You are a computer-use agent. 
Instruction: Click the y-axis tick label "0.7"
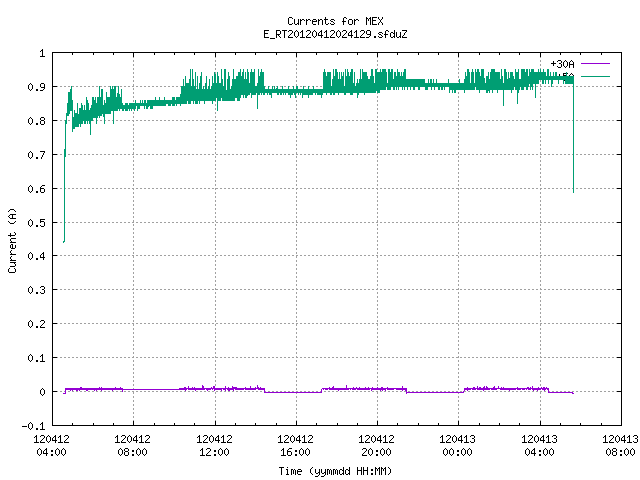point(36,155)
